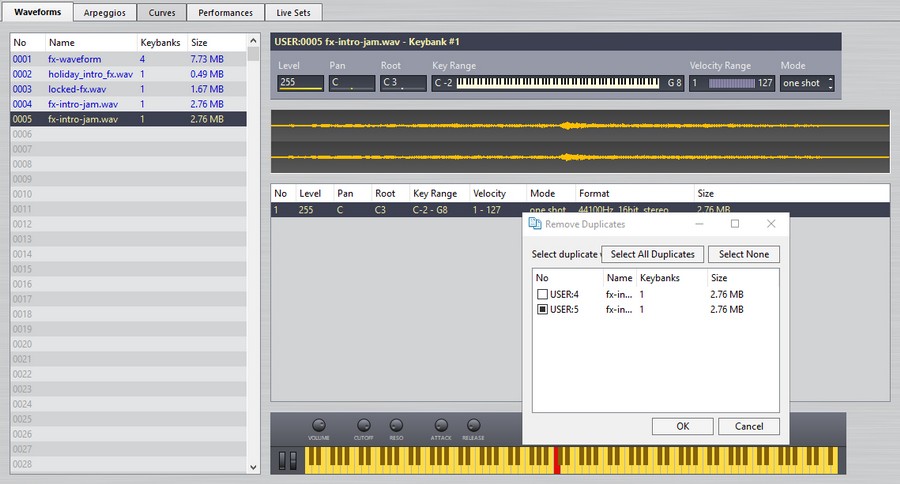Select holiday_intro_fx.wav in the waveform list
The image size is (900, 484).
[x=89, y=74]
